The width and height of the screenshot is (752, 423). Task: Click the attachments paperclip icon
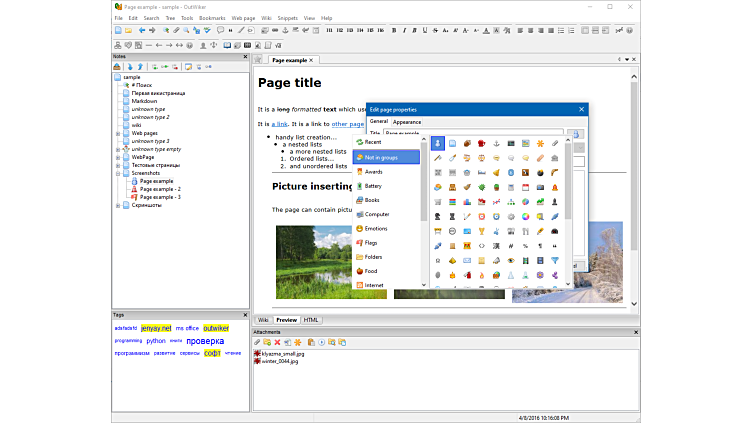coord(257,342)
